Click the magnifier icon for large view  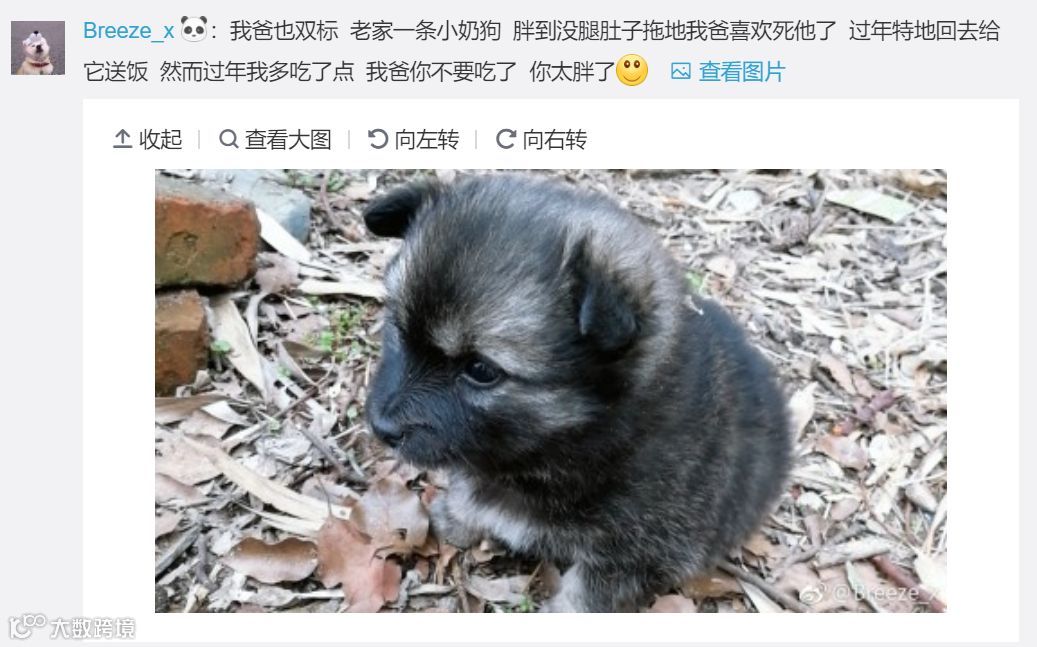(228, 139)
